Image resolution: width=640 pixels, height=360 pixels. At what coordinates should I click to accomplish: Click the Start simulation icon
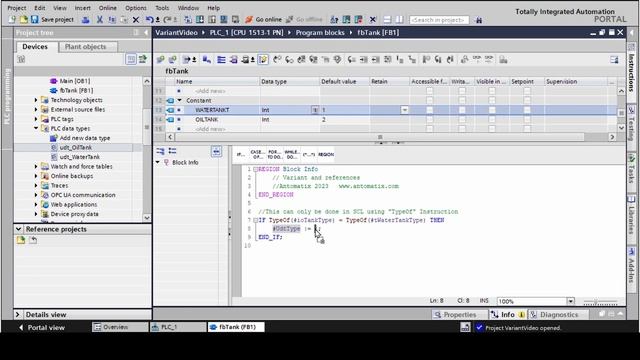tap(224, 20)
